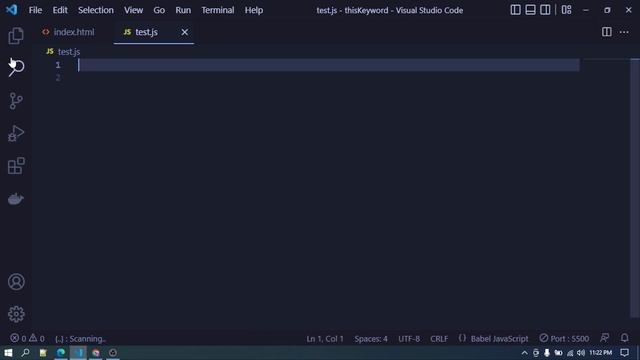Open the Windows Action Center

(x=624, y=353)
